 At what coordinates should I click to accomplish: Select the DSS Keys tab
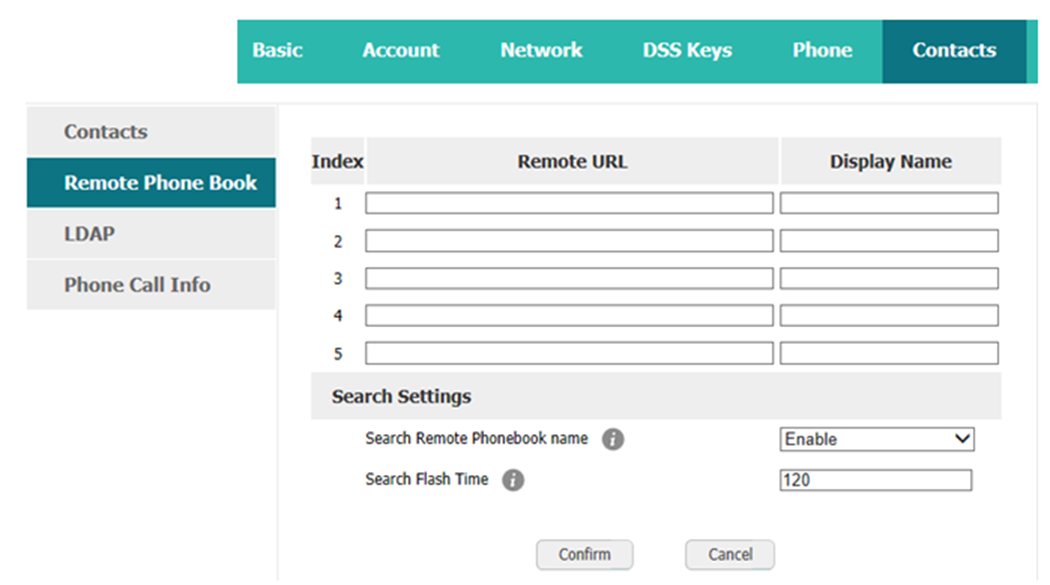[687, 51]
